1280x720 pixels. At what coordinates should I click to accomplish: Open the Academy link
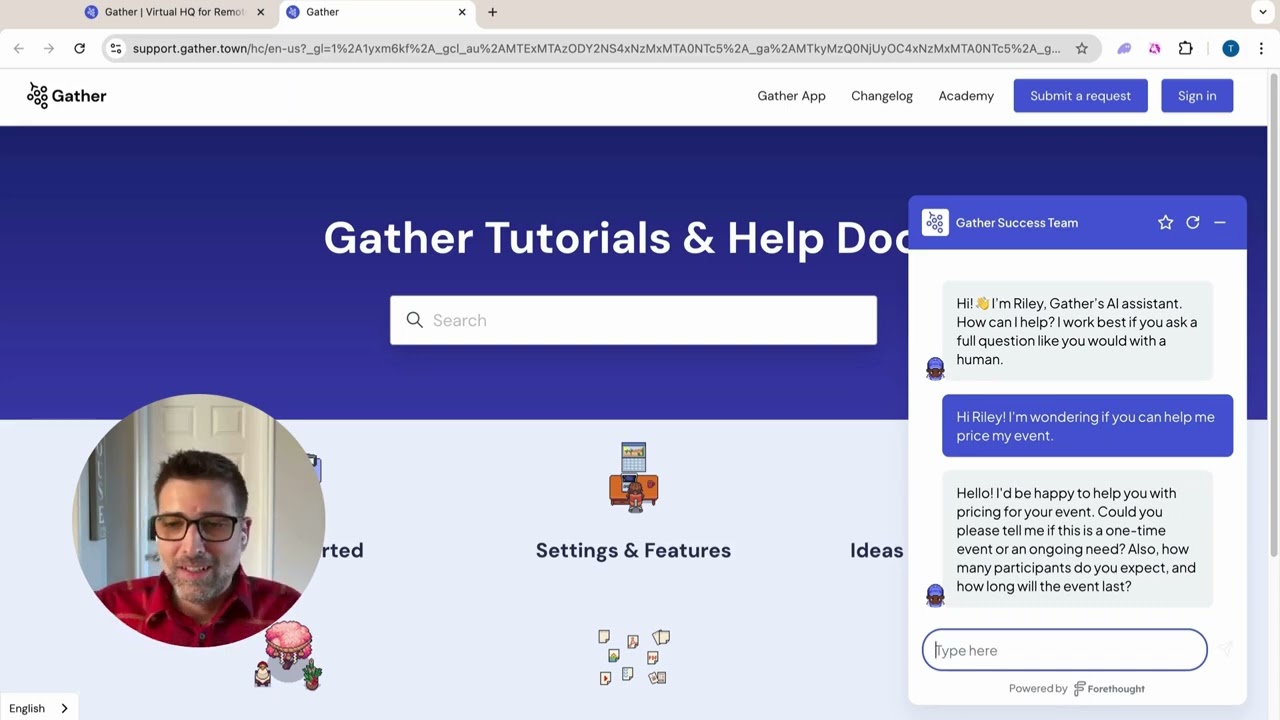[966, 96]
